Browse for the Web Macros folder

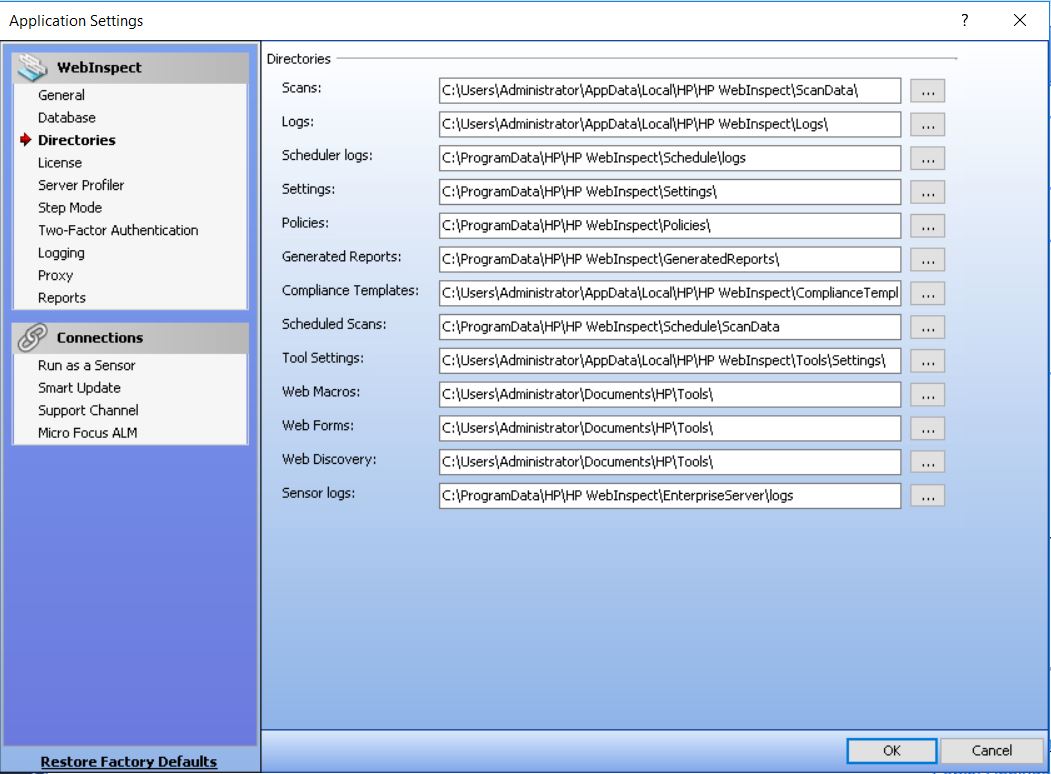click(x=927, y=395)
